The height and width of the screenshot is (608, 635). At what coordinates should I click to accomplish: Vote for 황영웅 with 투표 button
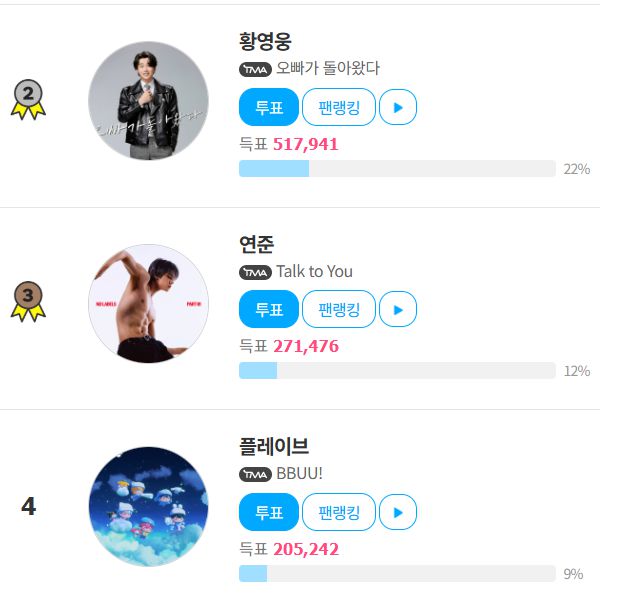(x=268, y=108)
